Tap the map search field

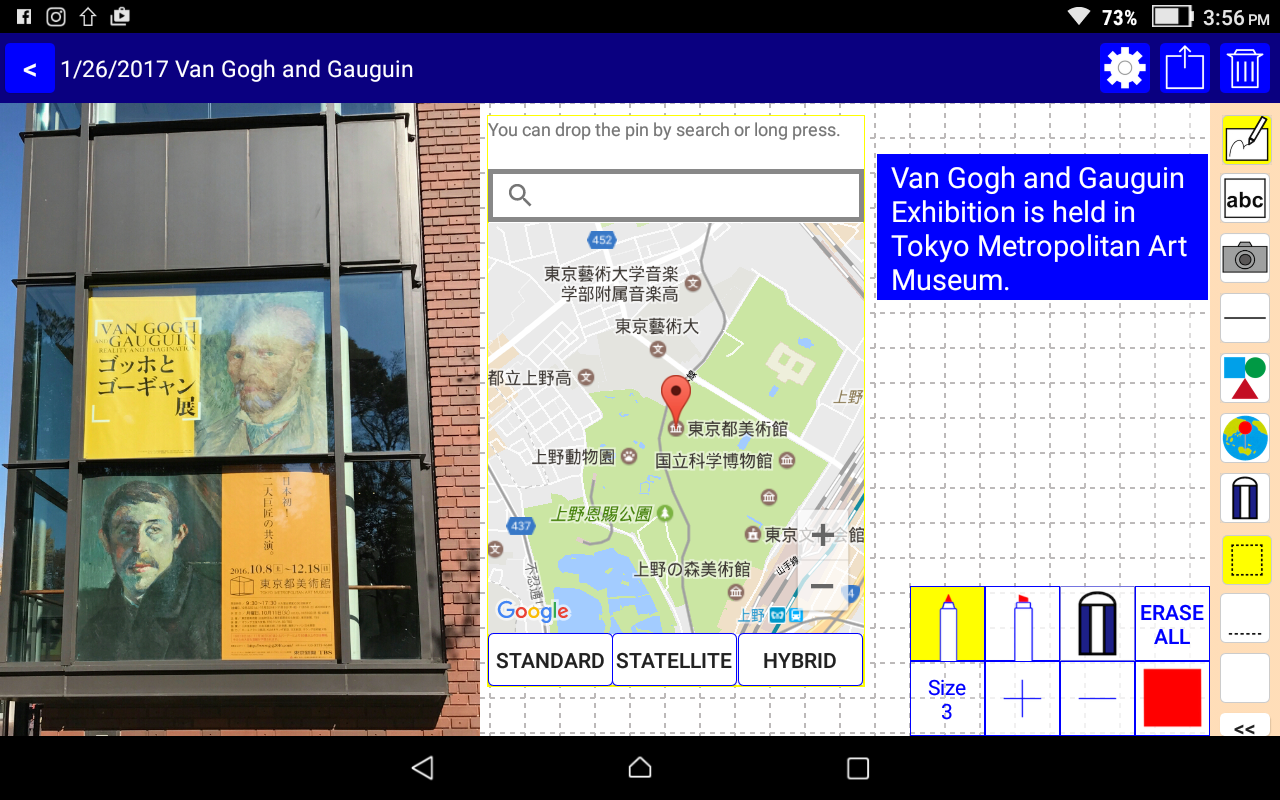pyautogui.click(x=676, y=195)
